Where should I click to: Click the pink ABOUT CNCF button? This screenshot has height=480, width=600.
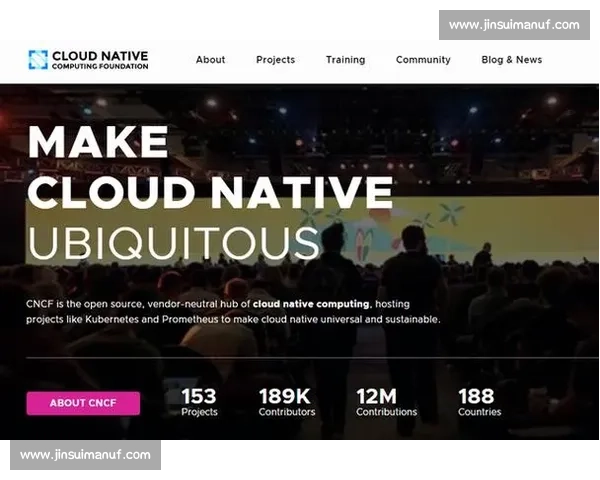[x=83, y=403]
